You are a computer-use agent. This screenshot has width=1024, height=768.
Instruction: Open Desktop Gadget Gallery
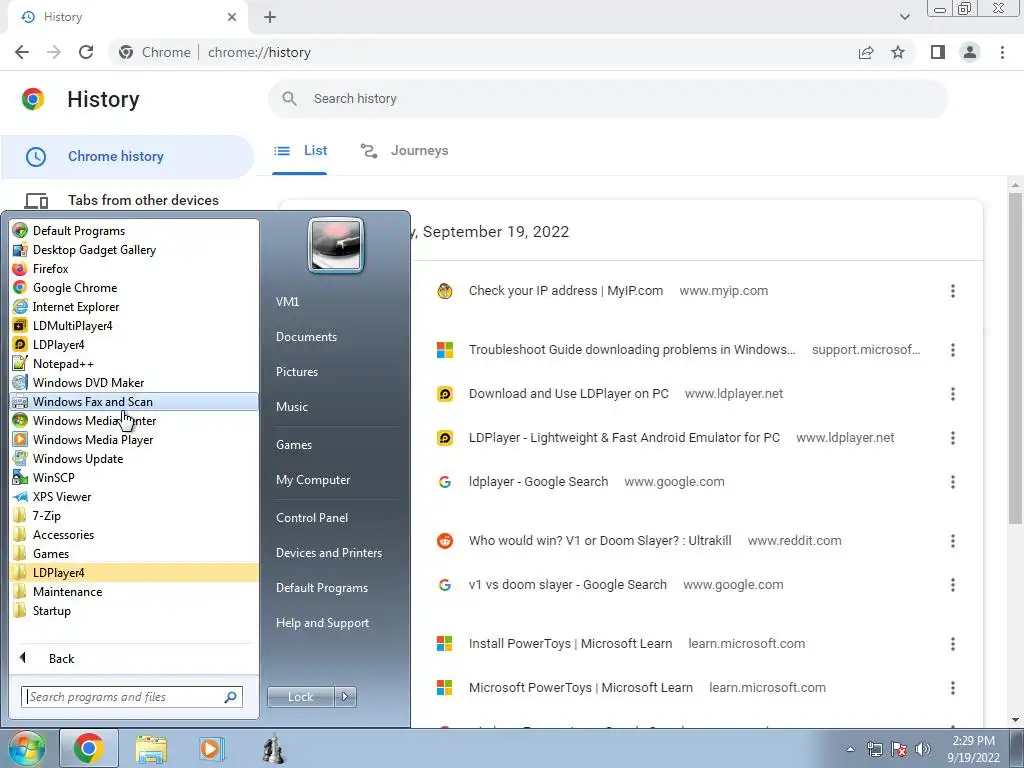coord(134,250)
